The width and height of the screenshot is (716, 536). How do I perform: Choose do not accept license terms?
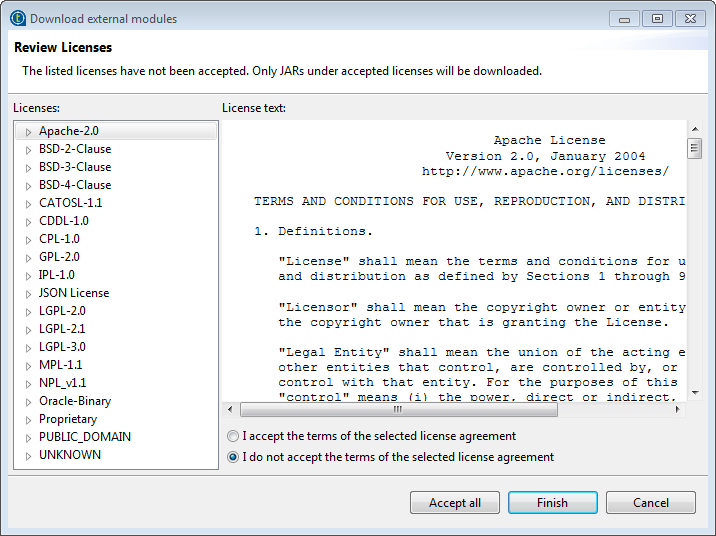click(x=233, y=458)
